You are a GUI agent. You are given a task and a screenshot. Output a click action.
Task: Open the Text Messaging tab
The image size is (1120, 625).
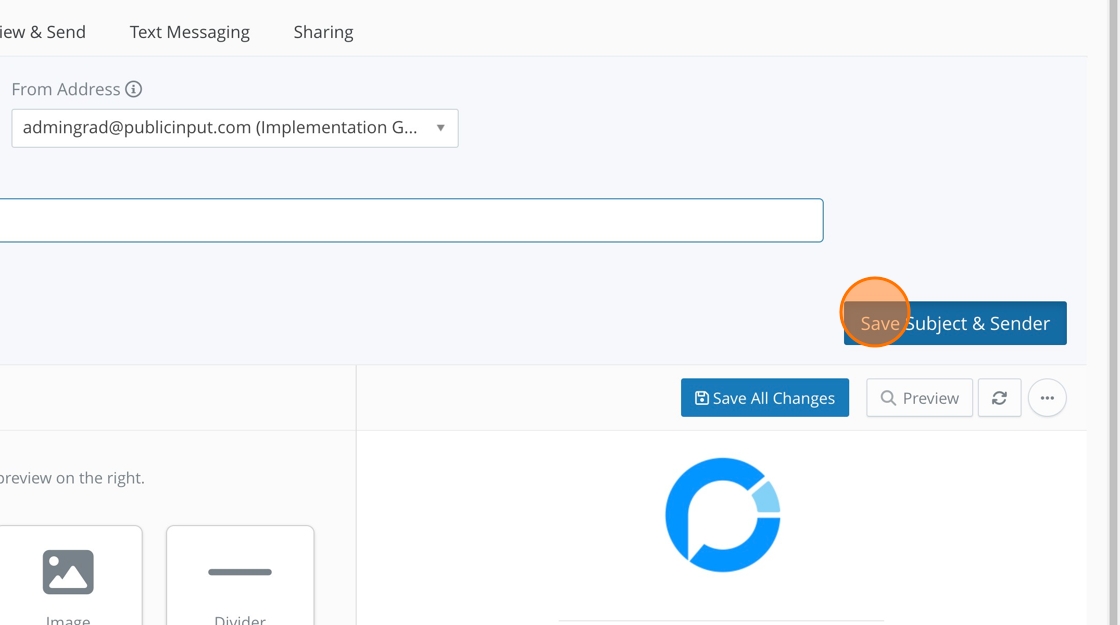tap(189, 32)
